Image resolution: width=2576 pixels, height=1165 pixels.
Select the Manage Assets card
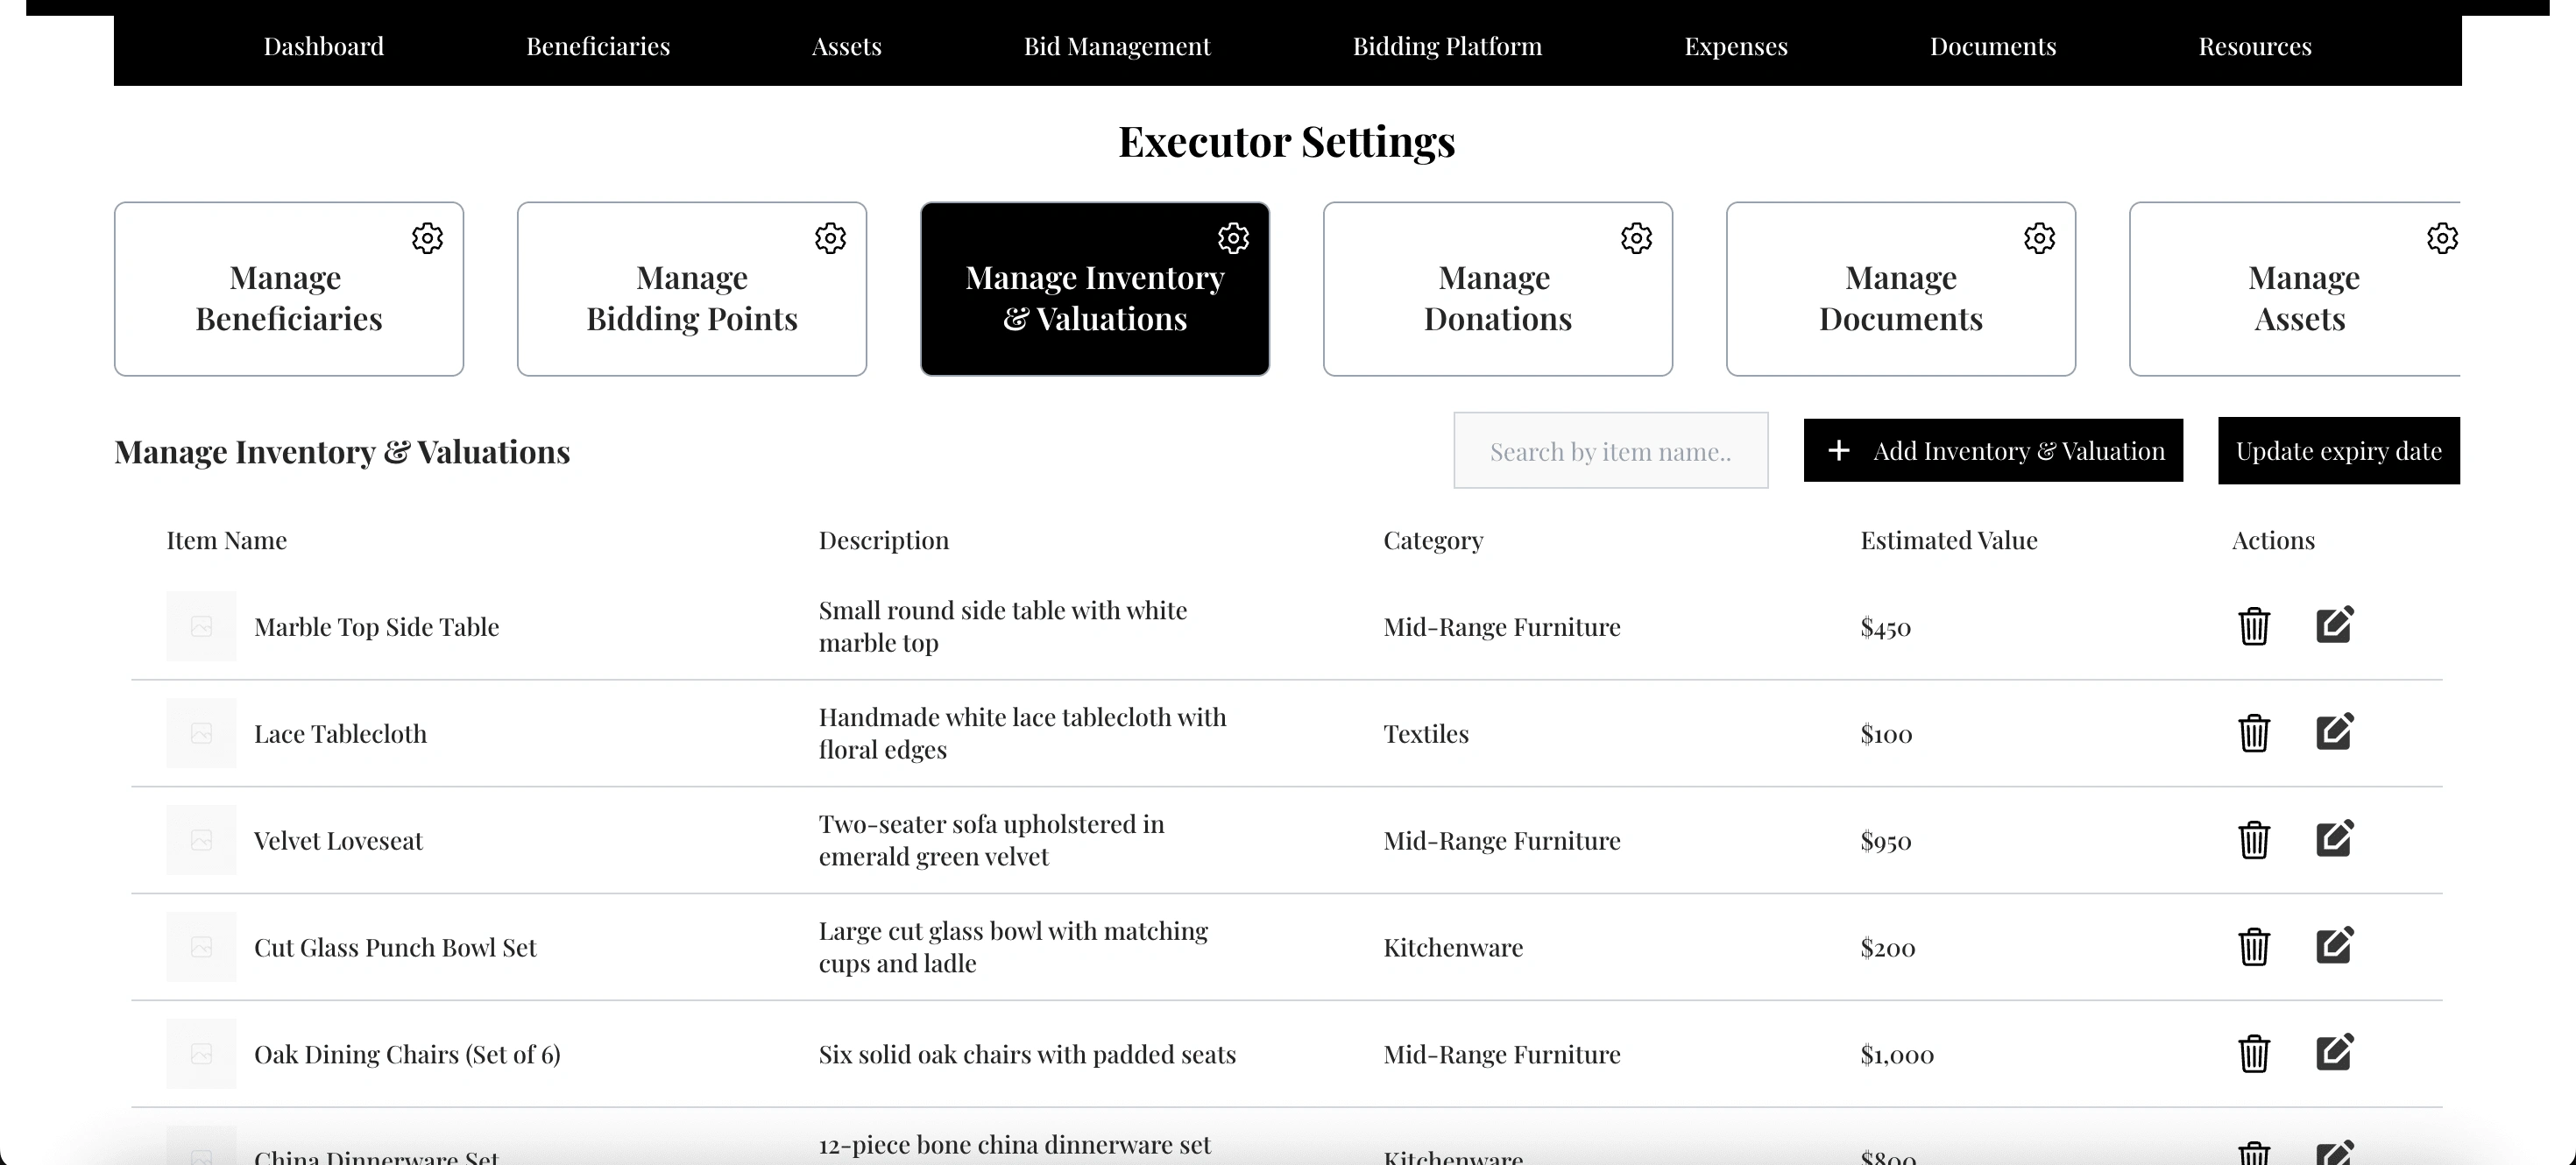[x=2295, y=289]
